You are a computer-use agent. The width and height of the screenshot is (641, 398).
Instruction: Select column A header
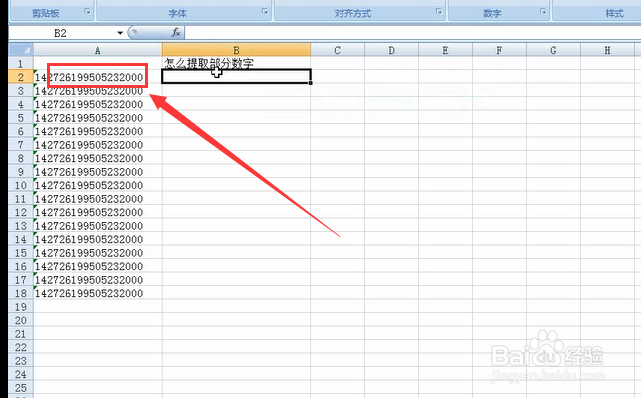[97, 50]
